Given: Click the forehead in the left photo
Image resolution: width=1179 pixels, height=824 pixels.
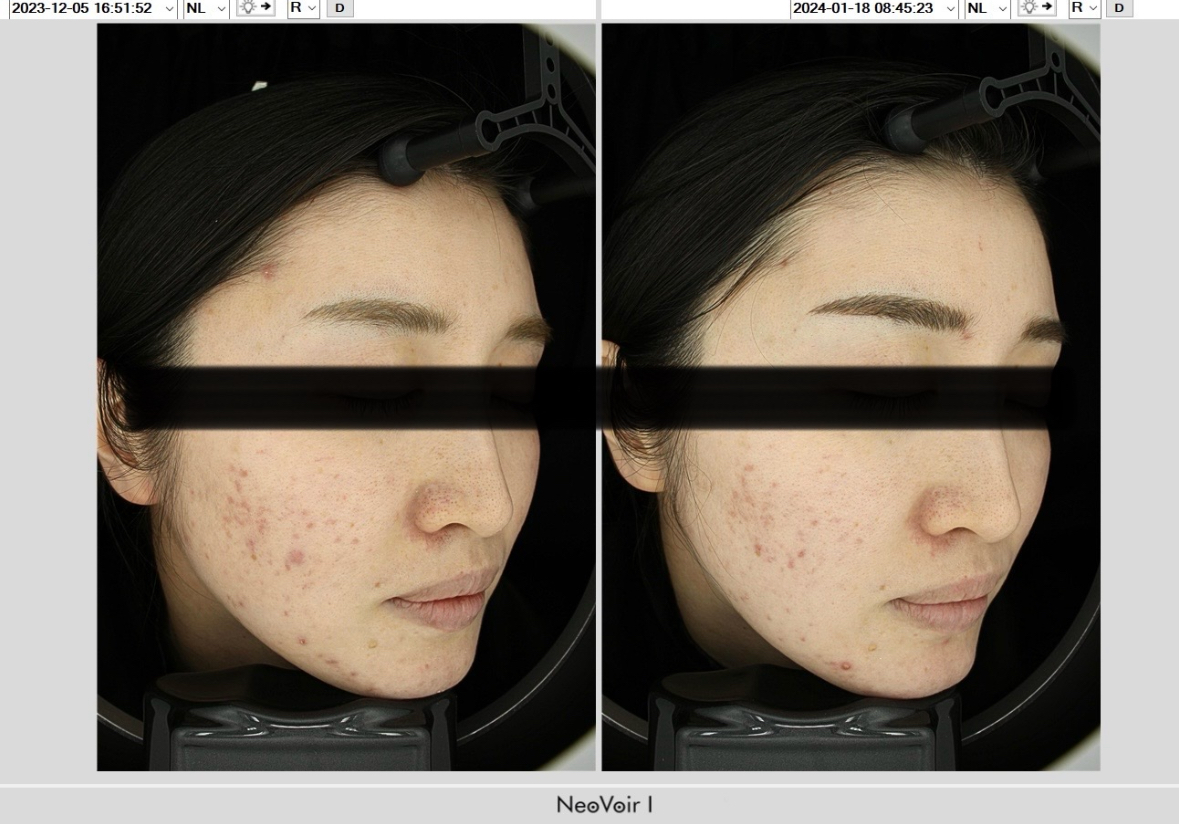Looking at the screenshot, I should [380, 250].
